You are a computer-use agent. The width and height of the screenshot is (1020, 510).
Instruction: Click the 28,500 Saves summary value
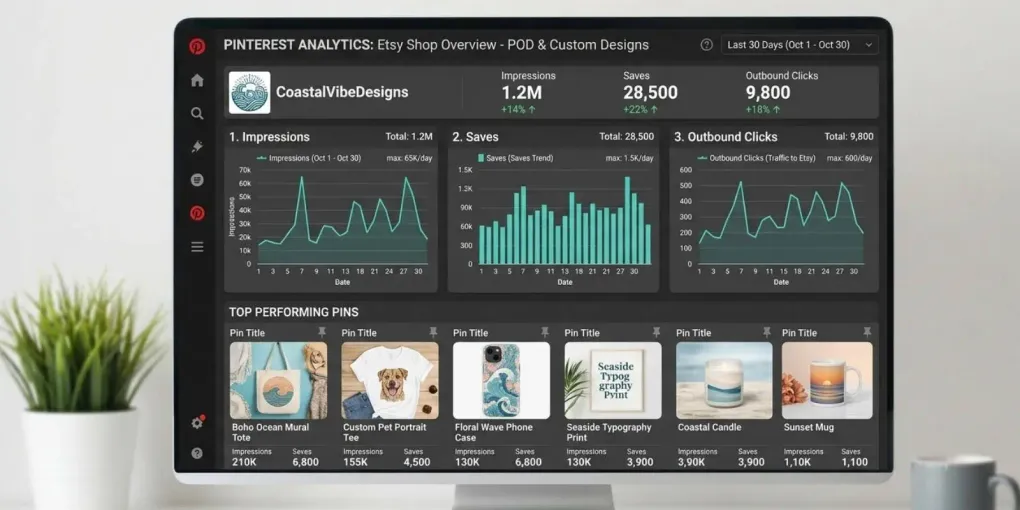click(650, 92)
